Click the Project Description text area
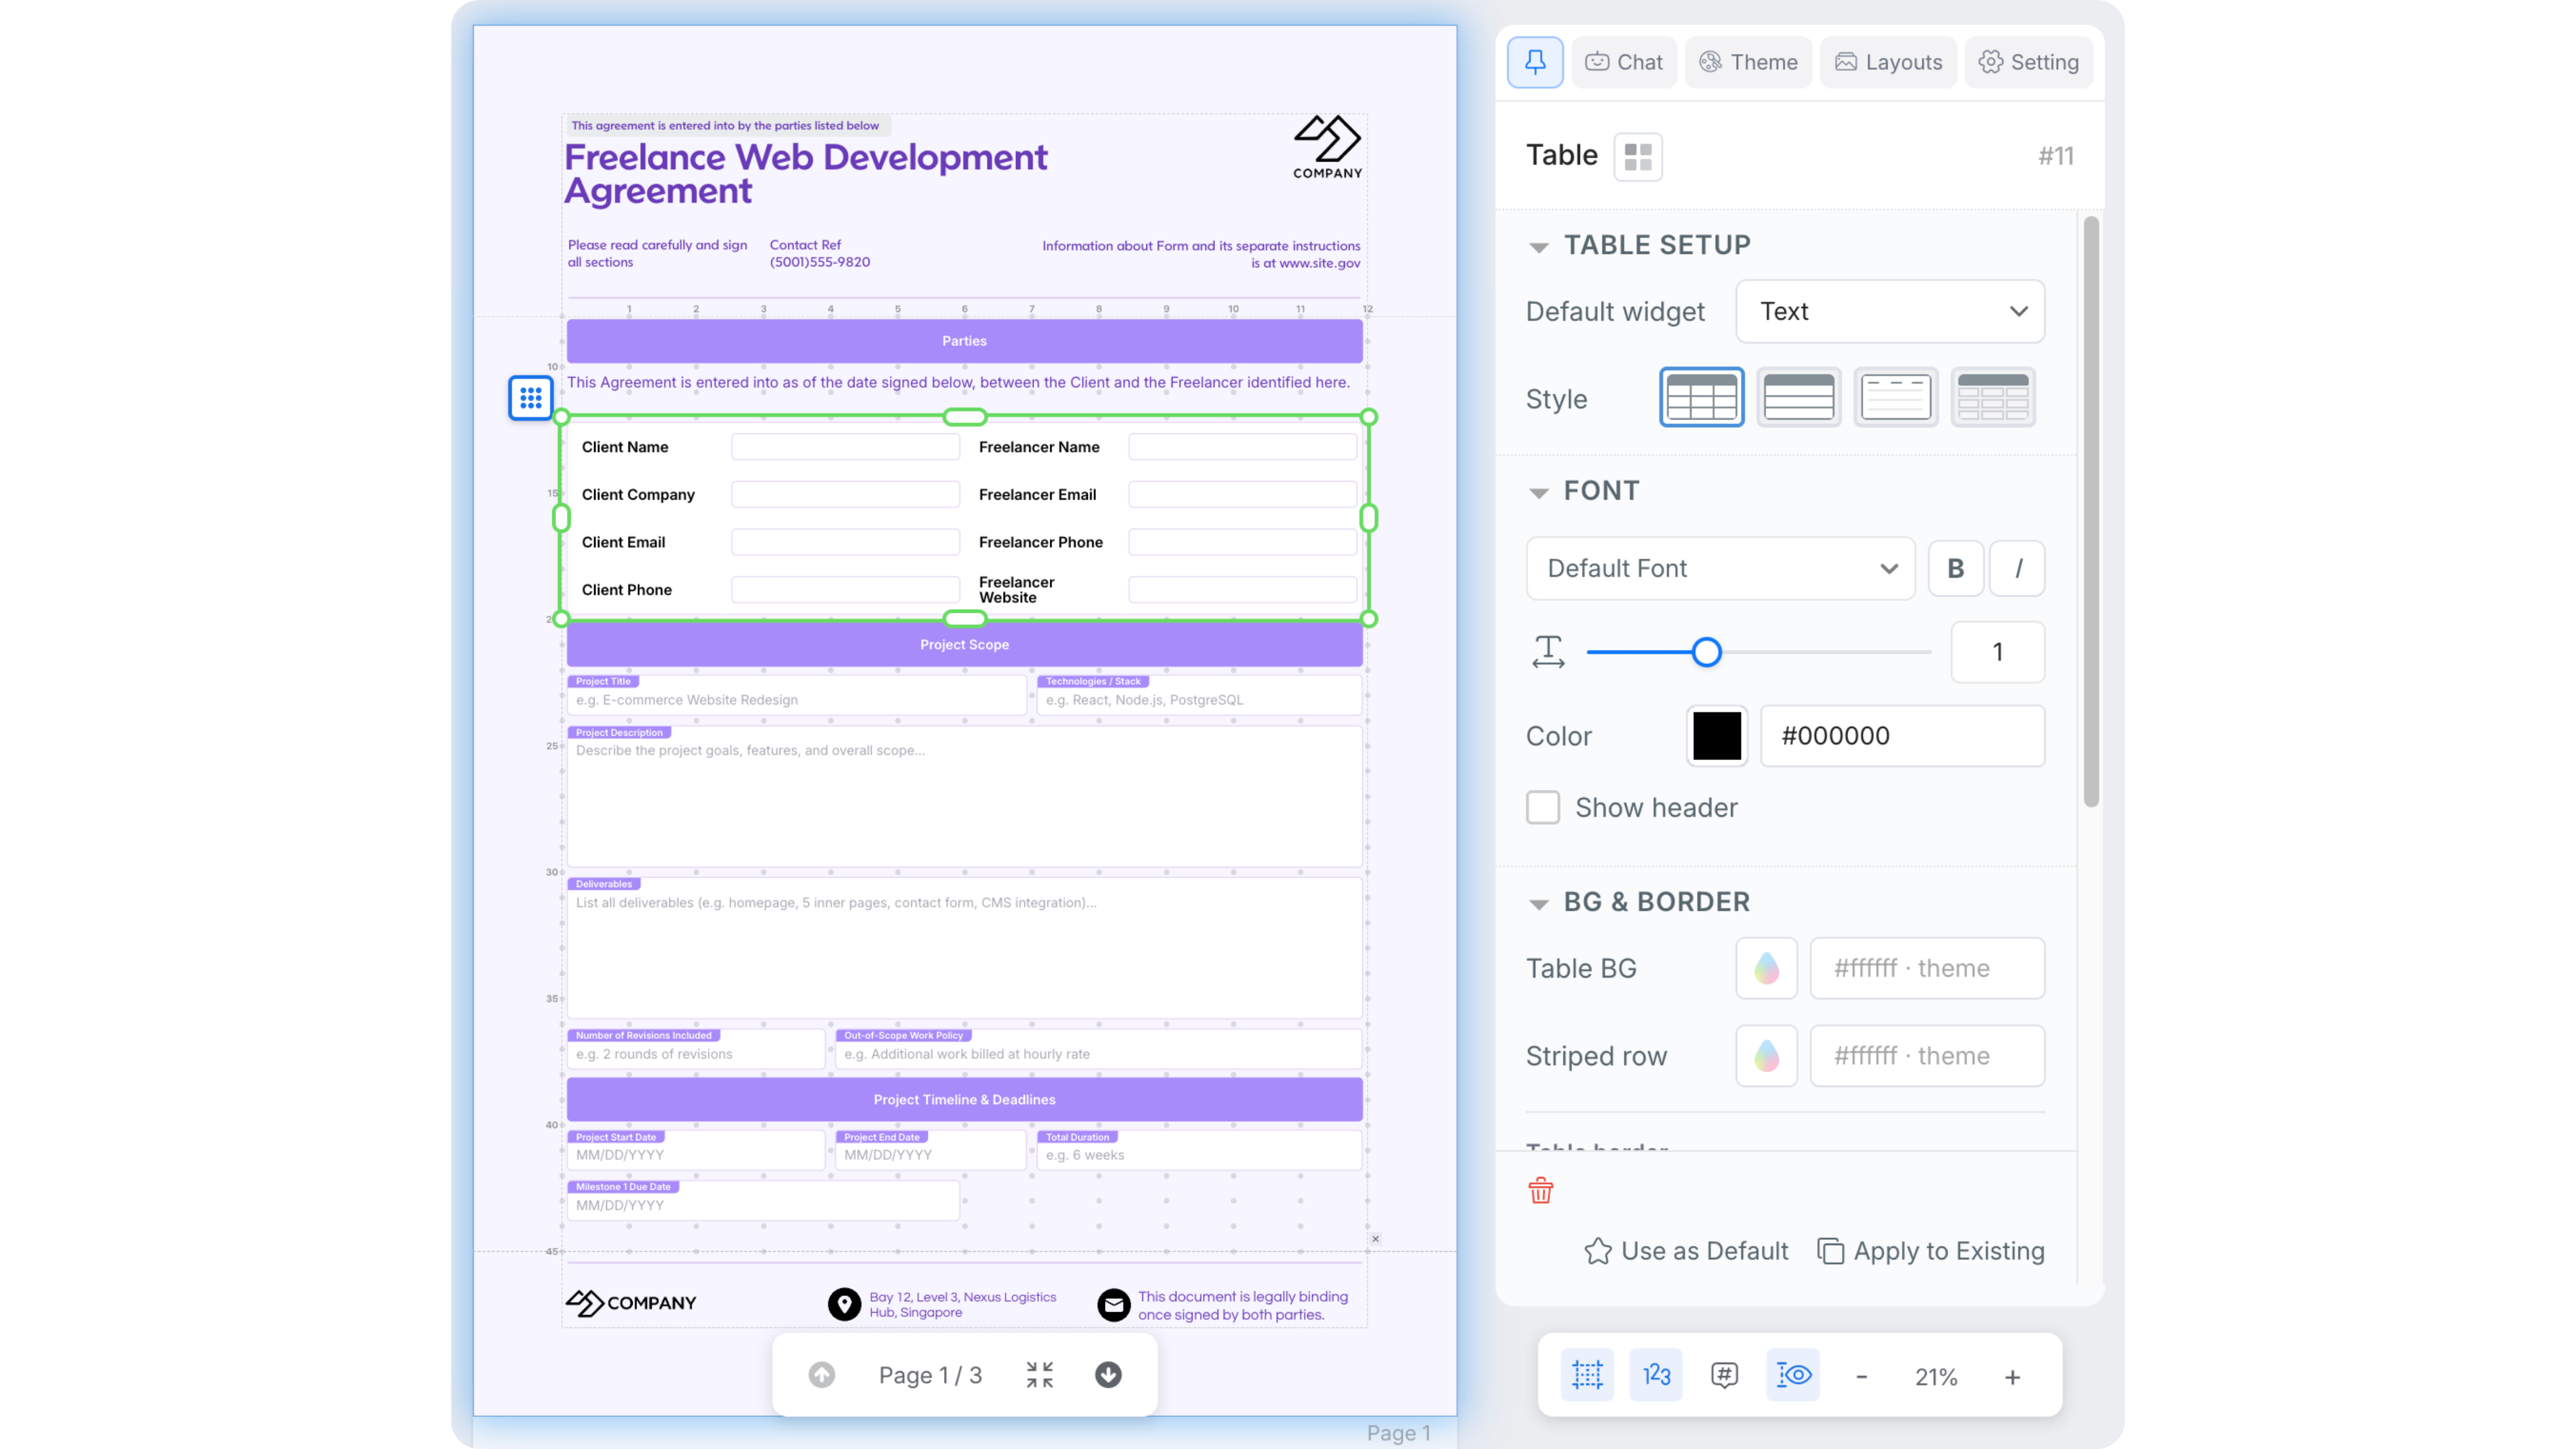 964,797
